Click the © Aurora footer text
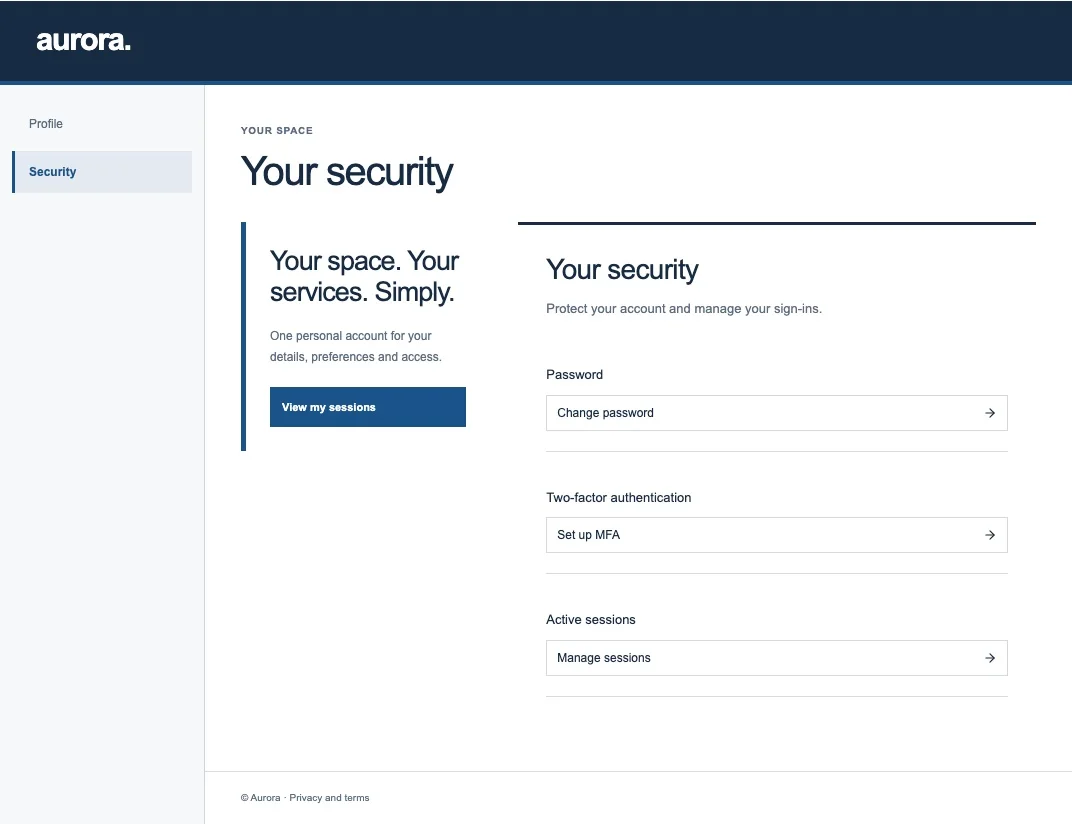 260,798
